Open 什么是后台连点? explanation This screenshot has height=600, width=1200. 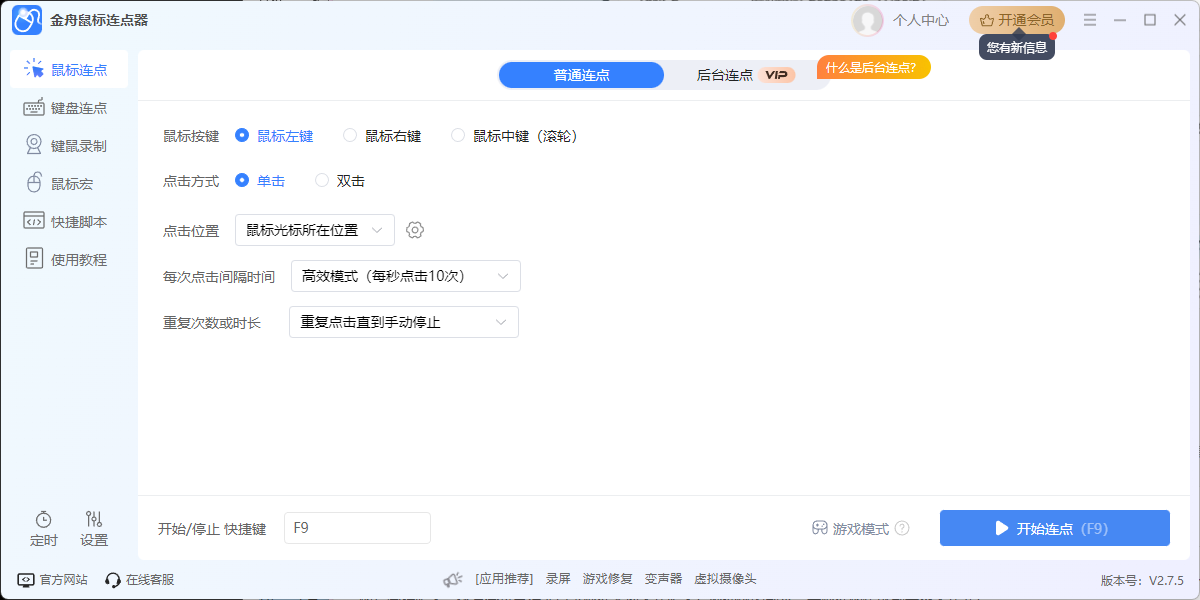click(873, 67)
